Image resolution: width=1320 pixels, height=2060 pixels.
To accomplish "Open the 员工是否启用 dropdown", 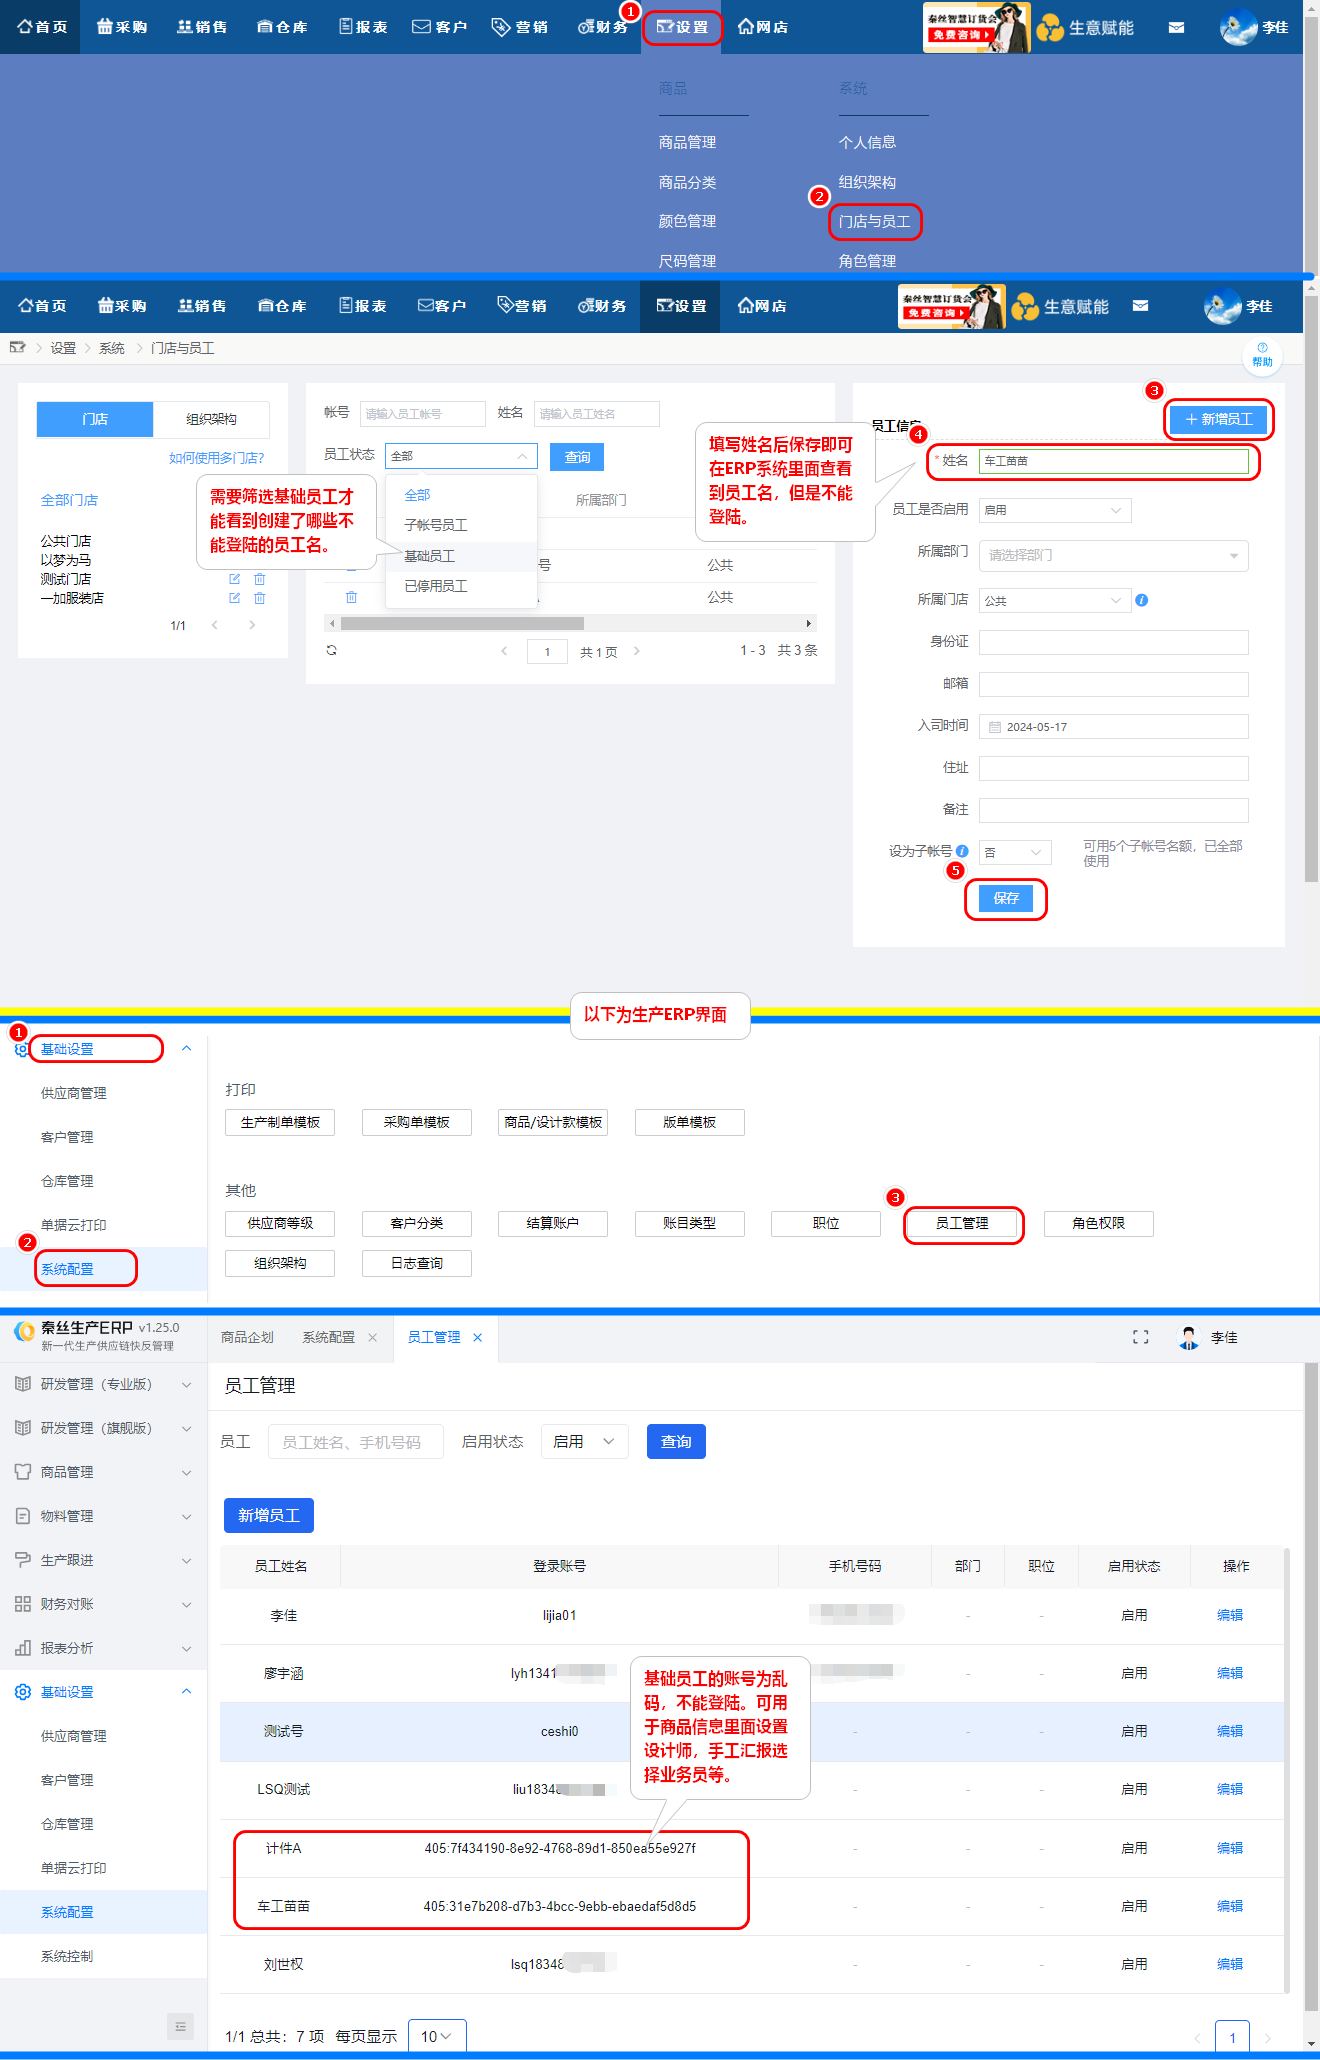I will tap(1054, 510).
